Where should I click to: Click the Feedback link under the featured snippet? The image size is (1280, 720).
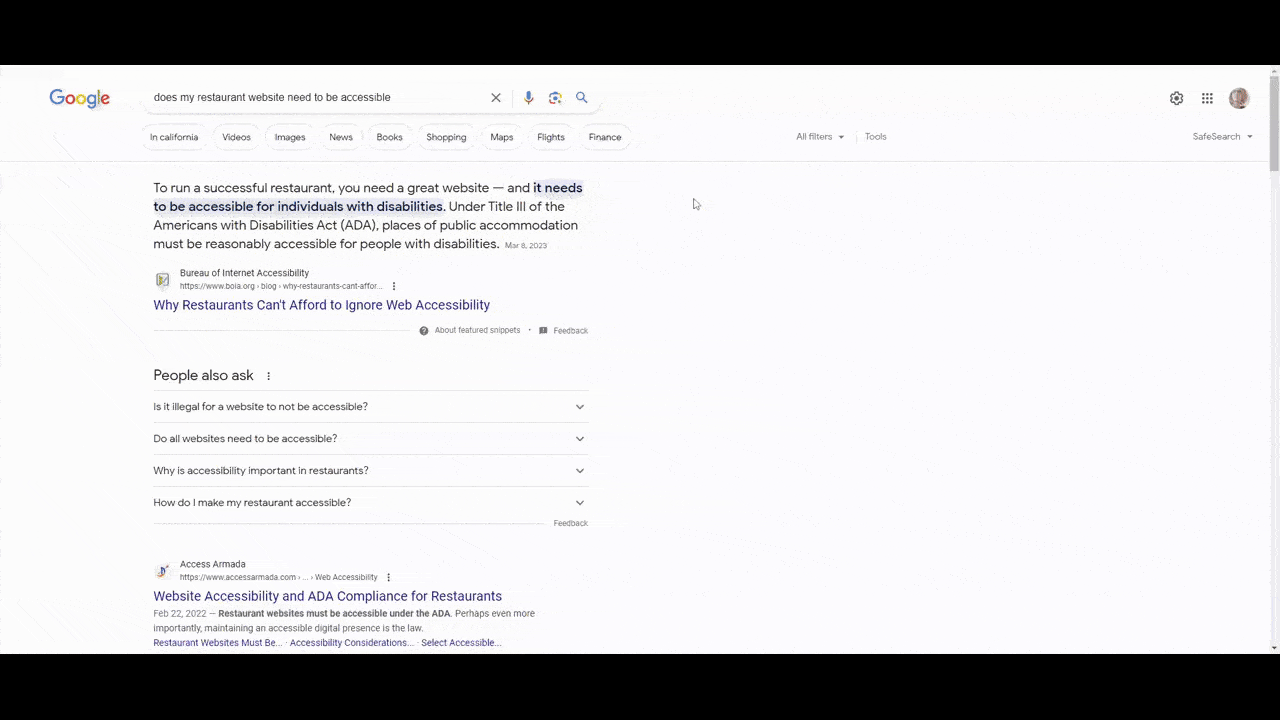[571, 331]
